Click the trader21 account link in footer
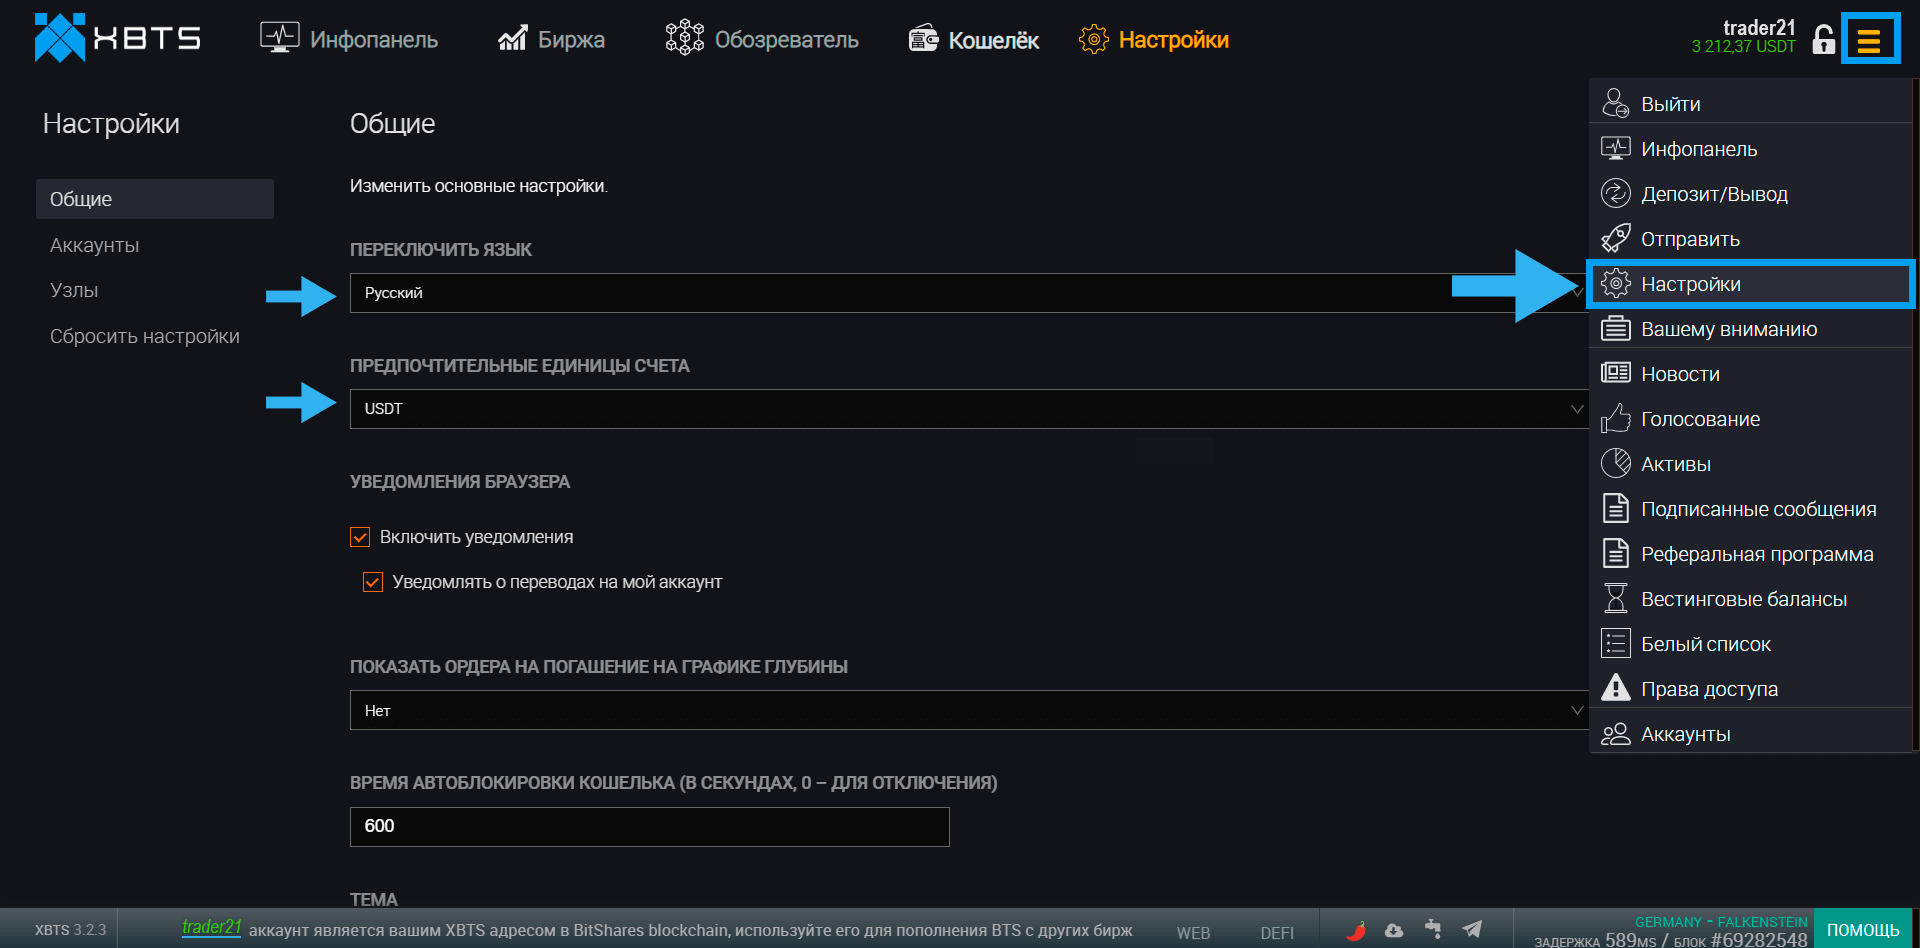The height and width of the screenshot is (948, 1920). click(211, 928)
